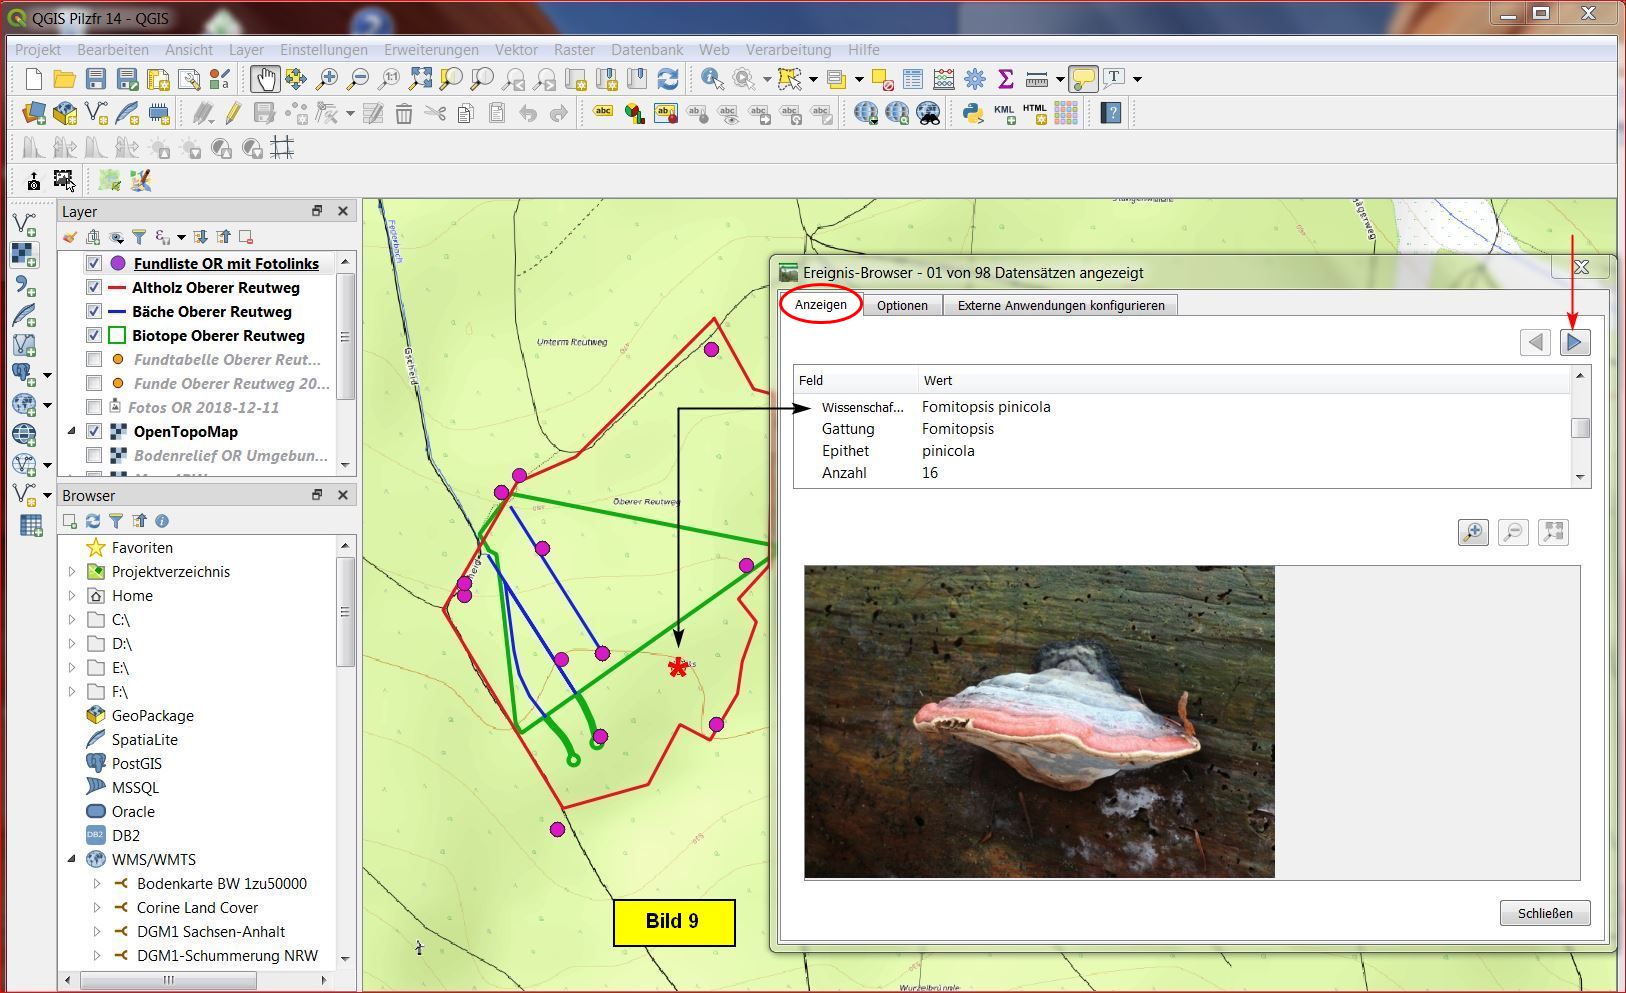Open the measure tool dropdown arrow
The image size is (1626, 993).
click(x=1060, y=79)
